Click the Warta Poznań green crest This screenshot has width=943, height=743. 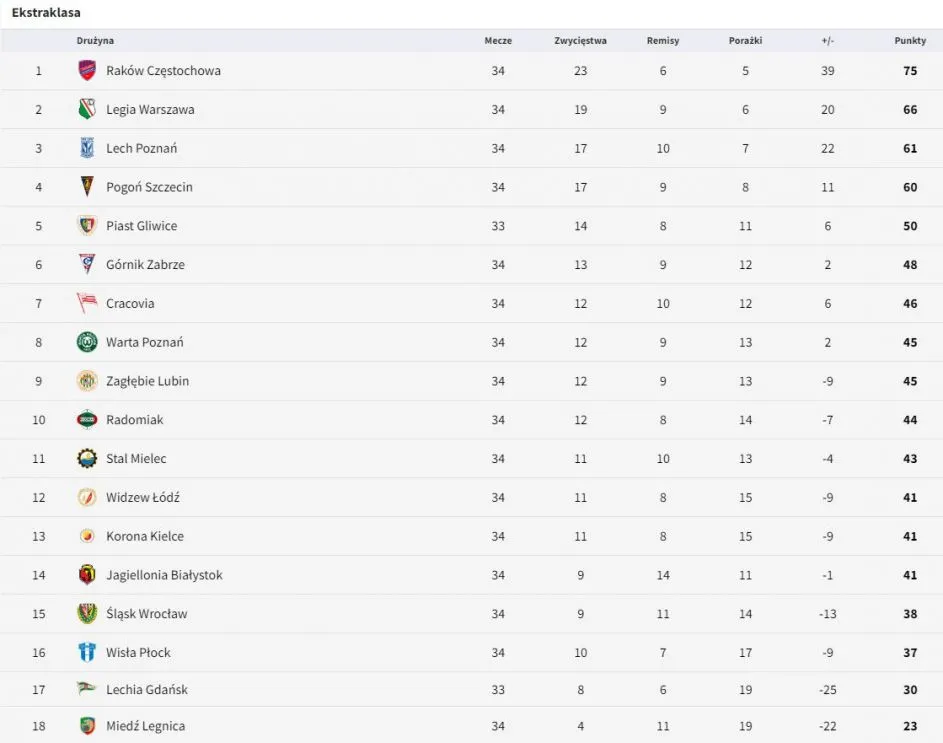(x=87, y=342)
